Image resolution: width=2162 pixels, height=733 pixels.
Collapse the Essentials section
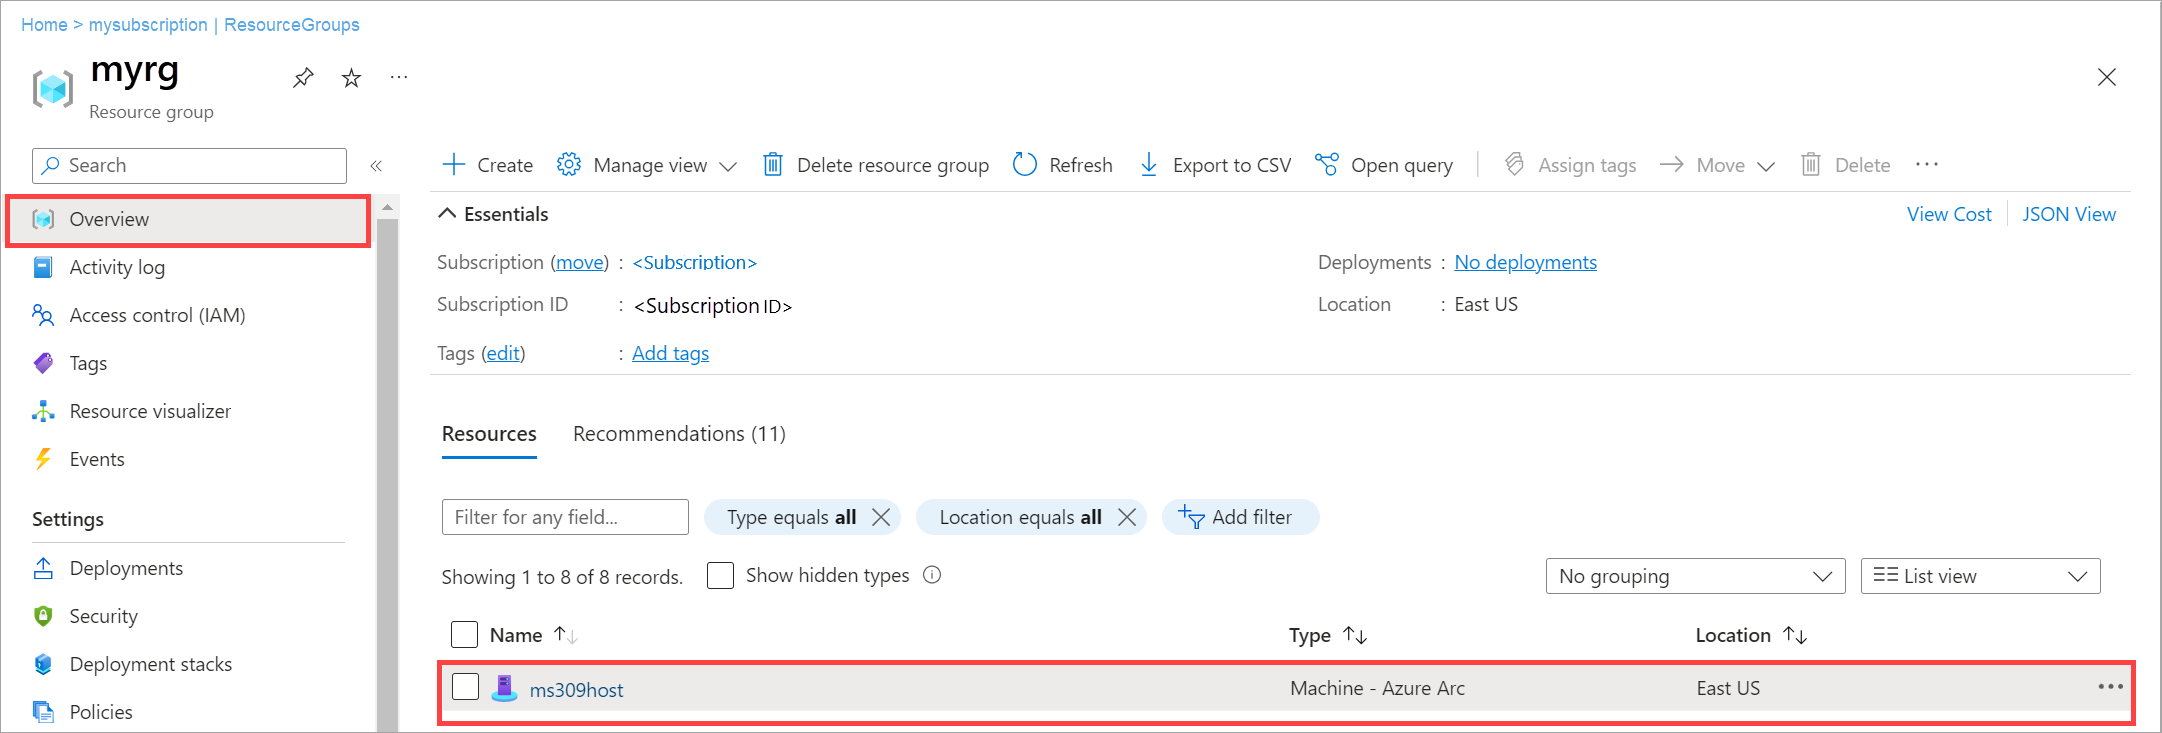448,214
